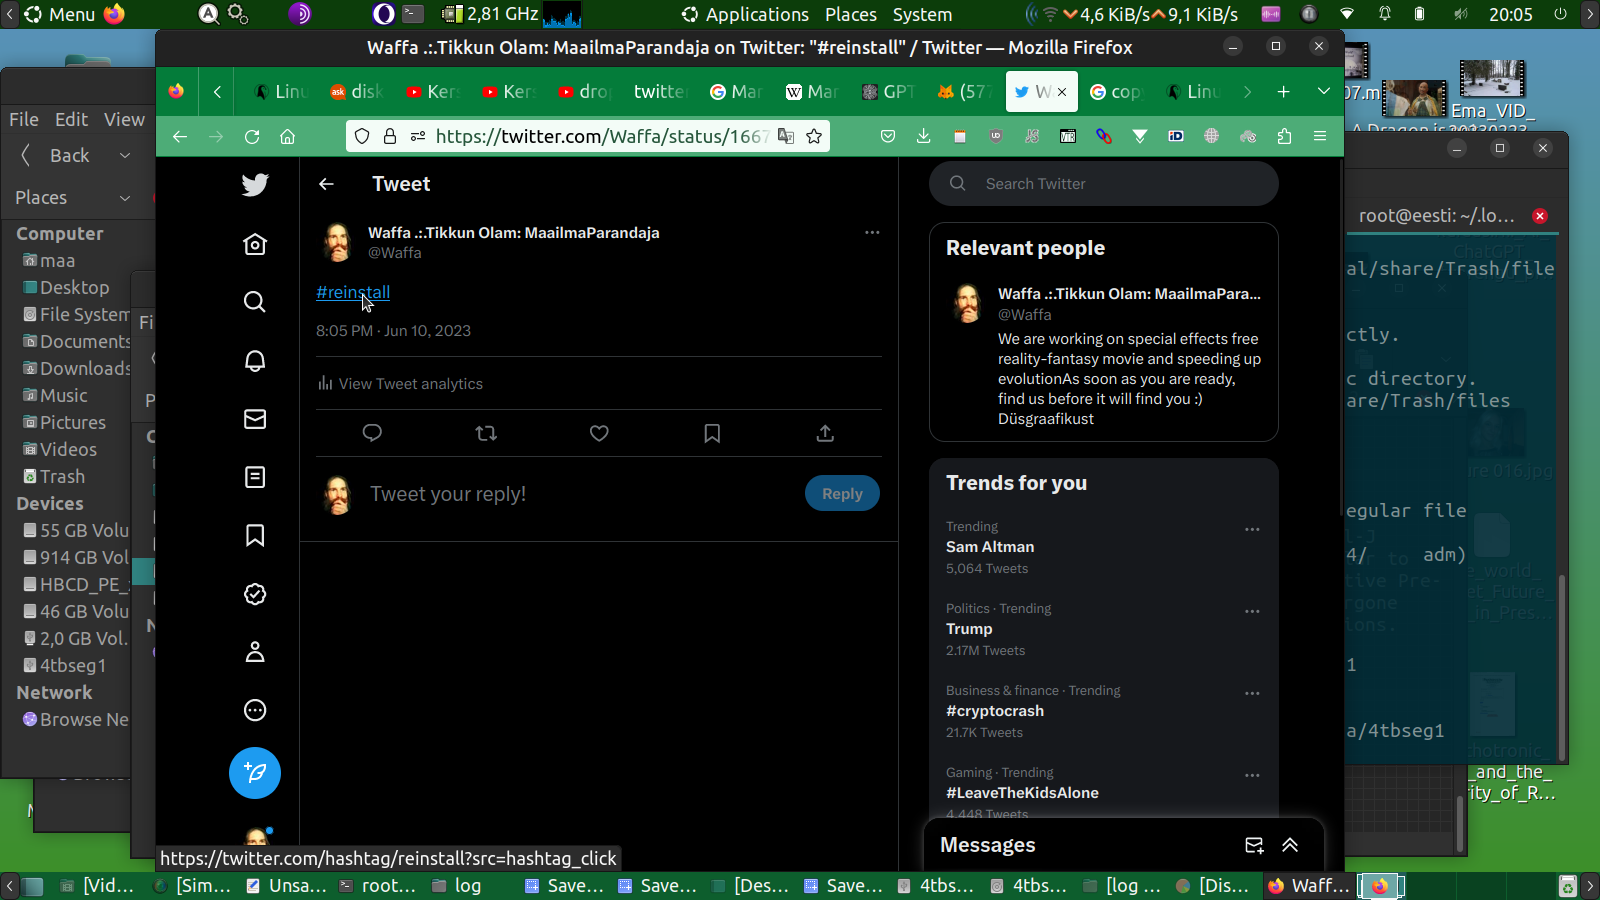Close the root@eesti terminal tab
The height and width of the screenshot is (900, 1600).
1540,216
